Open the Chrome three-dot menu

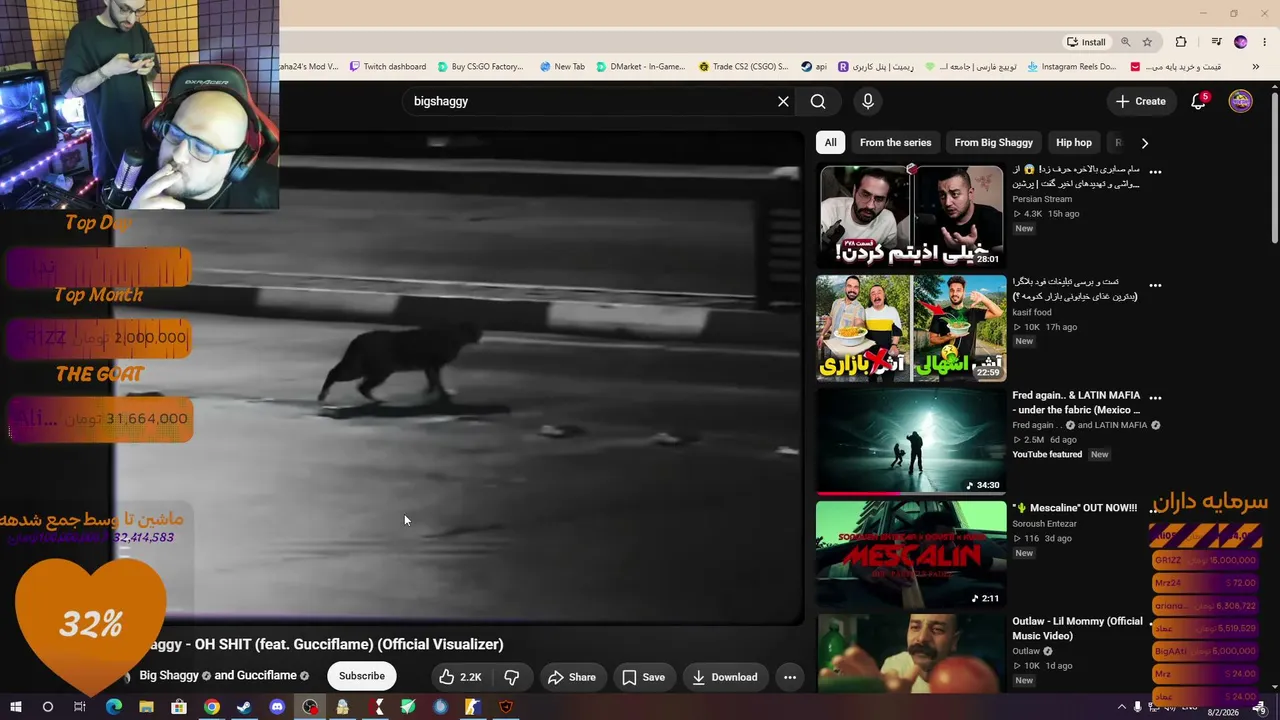tap(1265, 42)
